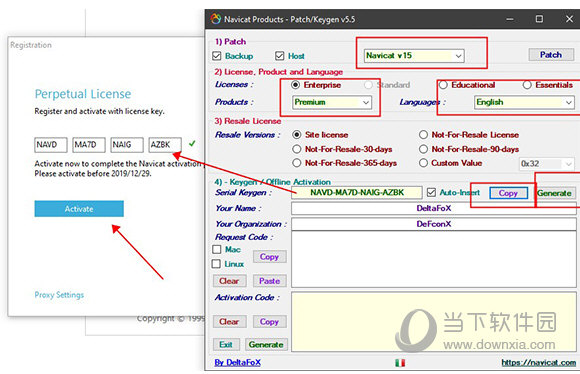Minimize the Patch/Keygen window
Viewport: 580px width, 374px height.
[x=510, y=19]
